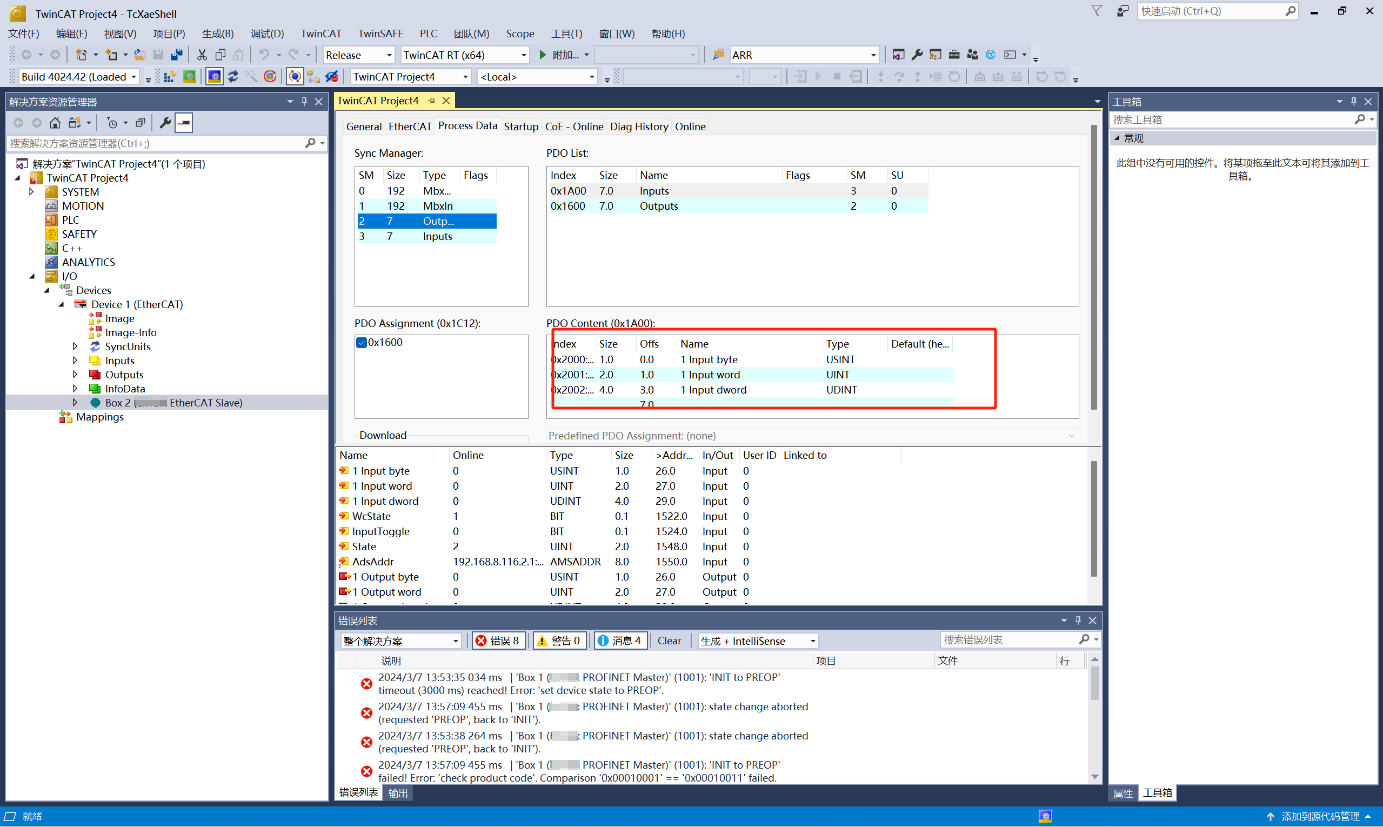Click the Save All icon
This screenshot has height=827, width=1383.
177,55
